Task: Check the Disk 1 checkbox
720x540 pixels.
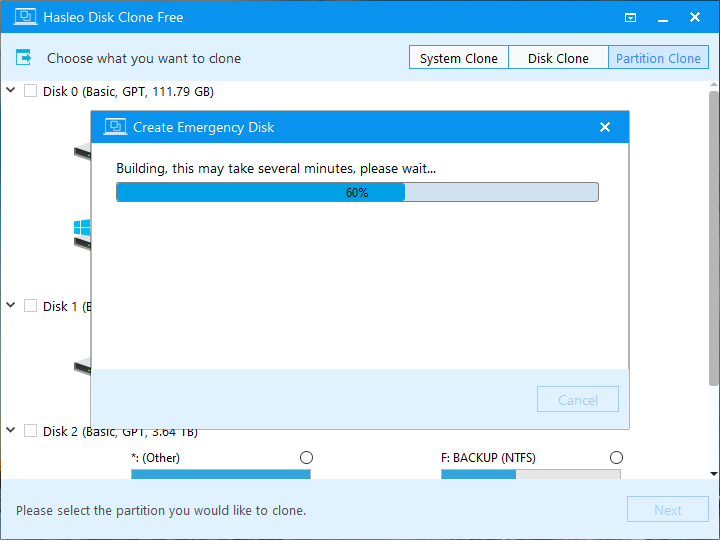Action: click(30, 305)
